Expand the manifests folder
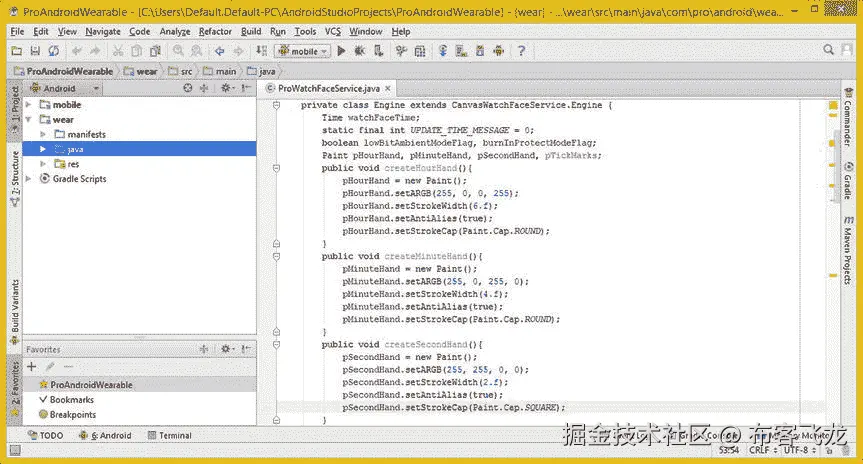The height and width of the screenshot is (464, 863). pos(43,134)
